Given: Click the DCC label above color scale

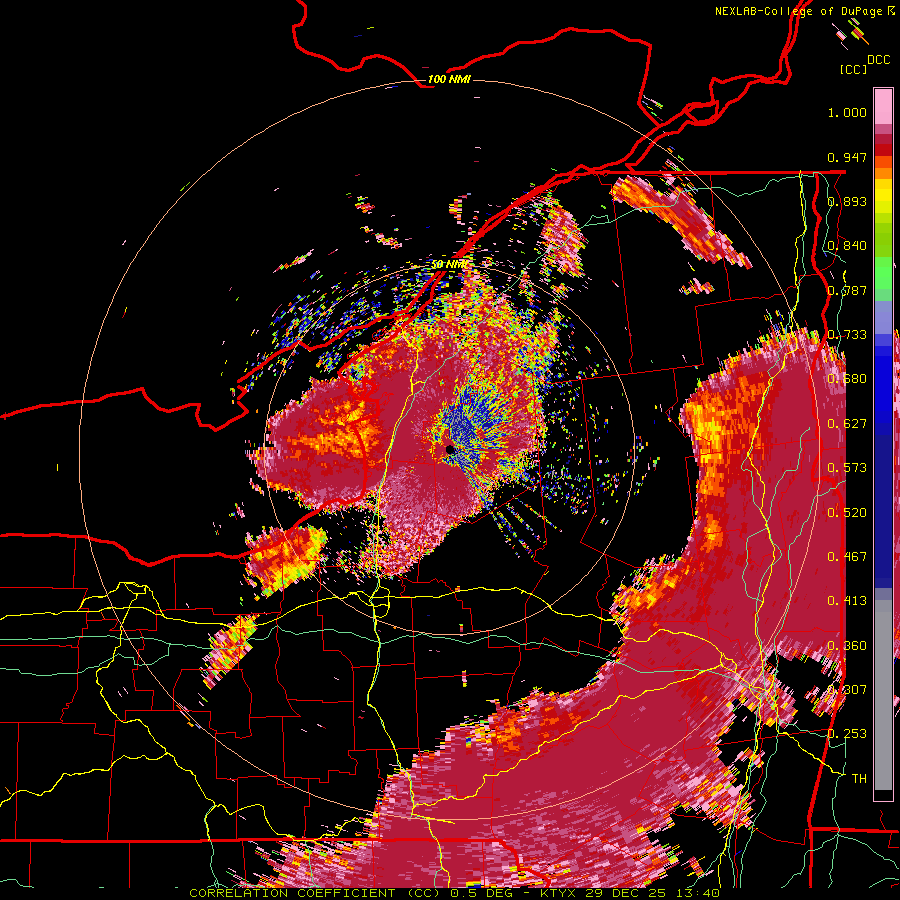Looking at the screenshot, I should click(879, 60).
